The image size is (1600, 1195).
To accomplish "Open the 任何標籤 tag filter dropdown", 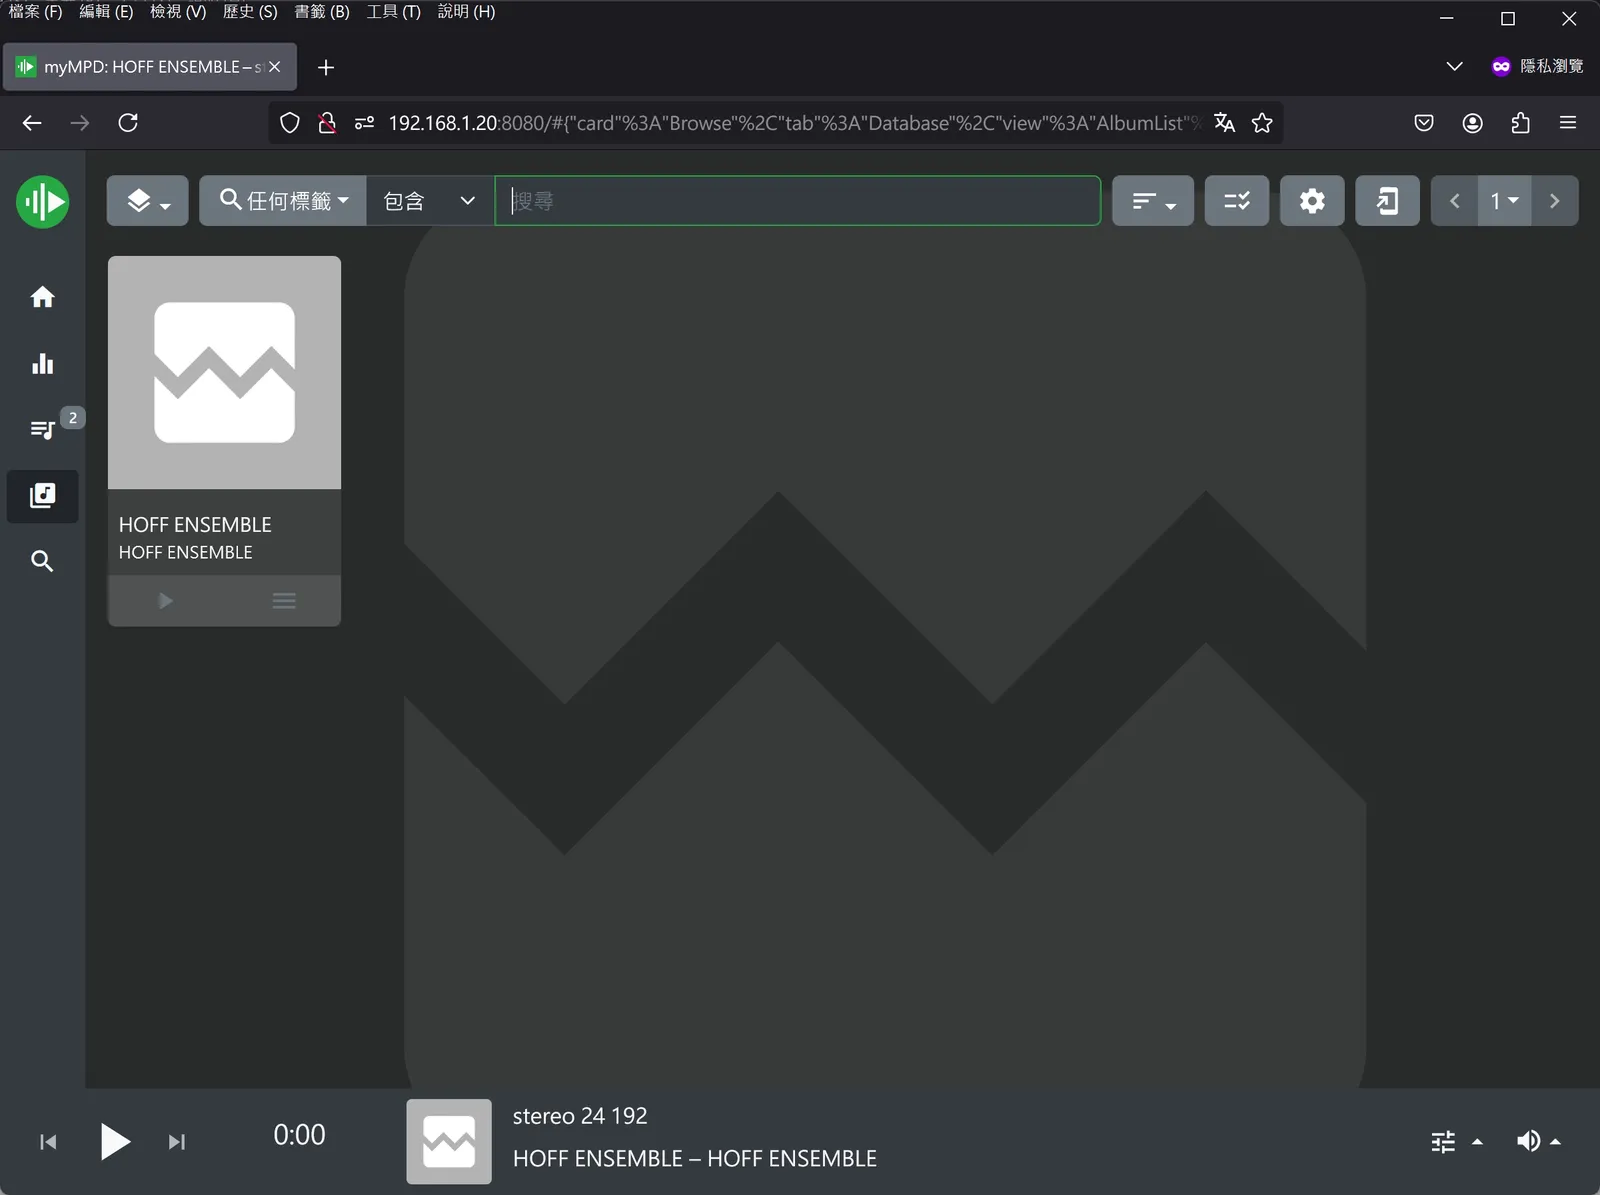I will (x=283, y=201).
